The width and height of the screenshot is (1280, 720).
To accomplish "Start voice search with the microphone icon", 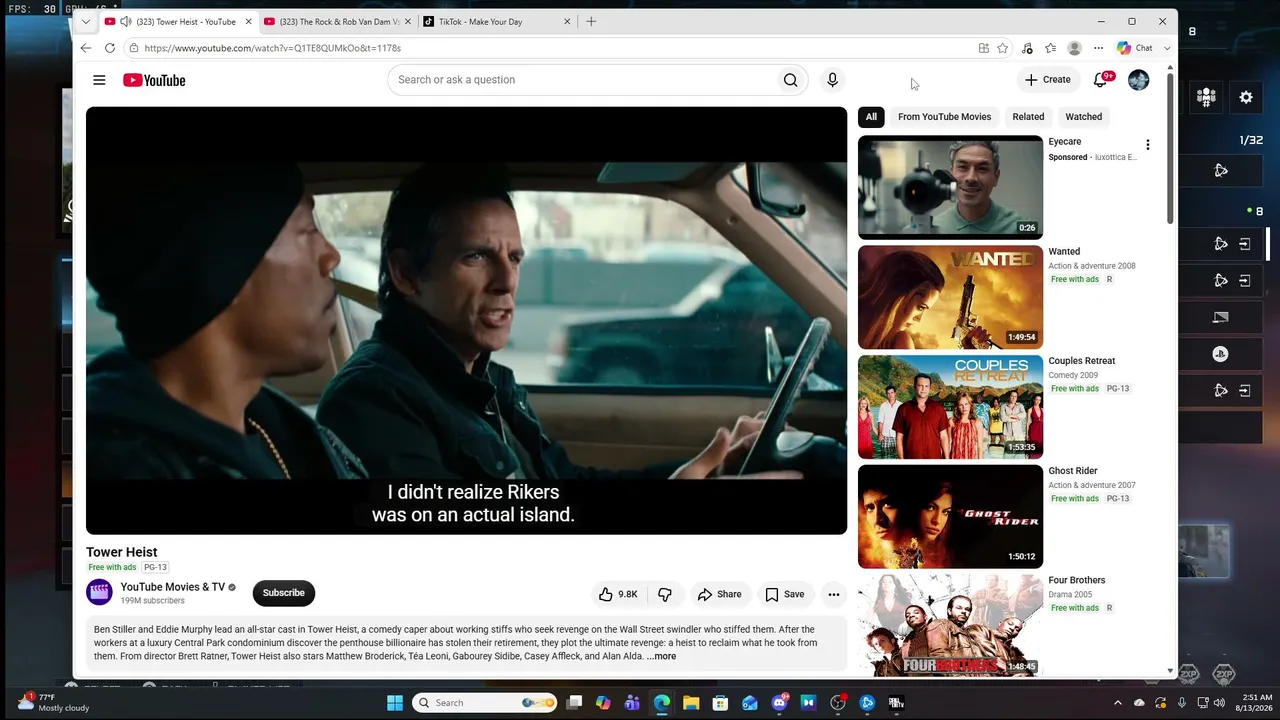I will coord(832,80).
